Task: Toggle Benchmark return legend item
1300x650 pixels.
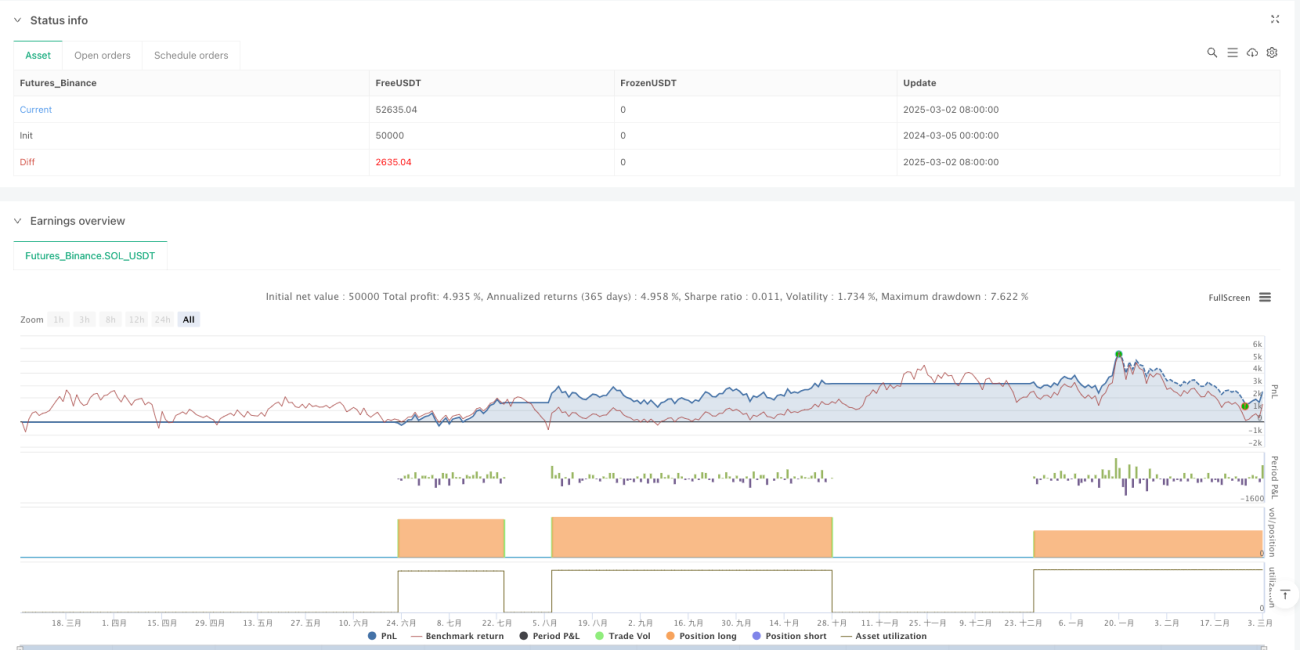Action: pyautogui.click(x=457, y=636)
